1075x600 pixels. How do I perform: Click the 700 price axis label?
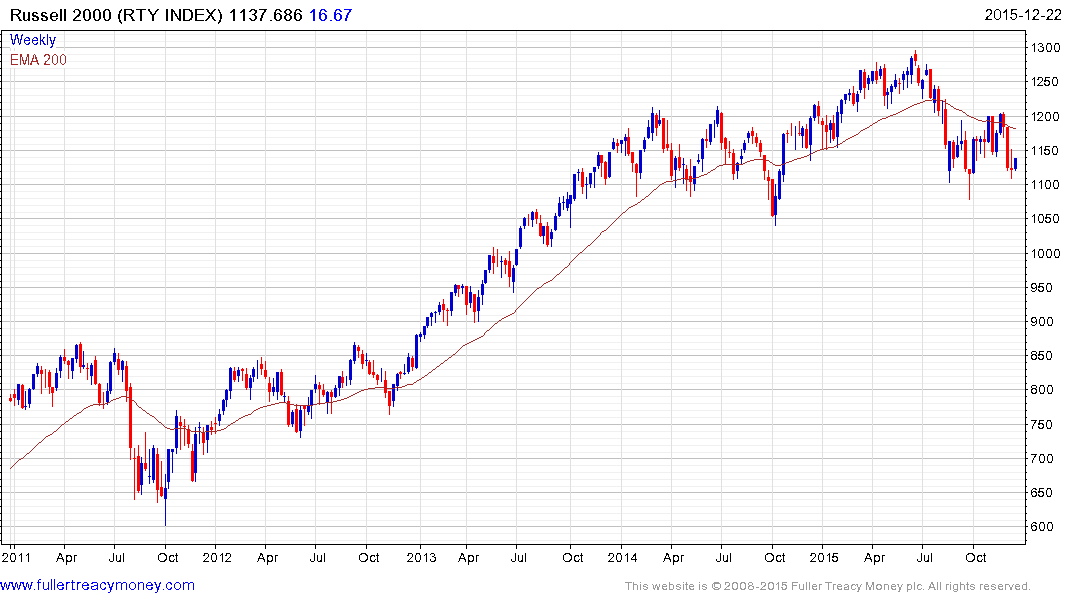tap(1043, 459)
